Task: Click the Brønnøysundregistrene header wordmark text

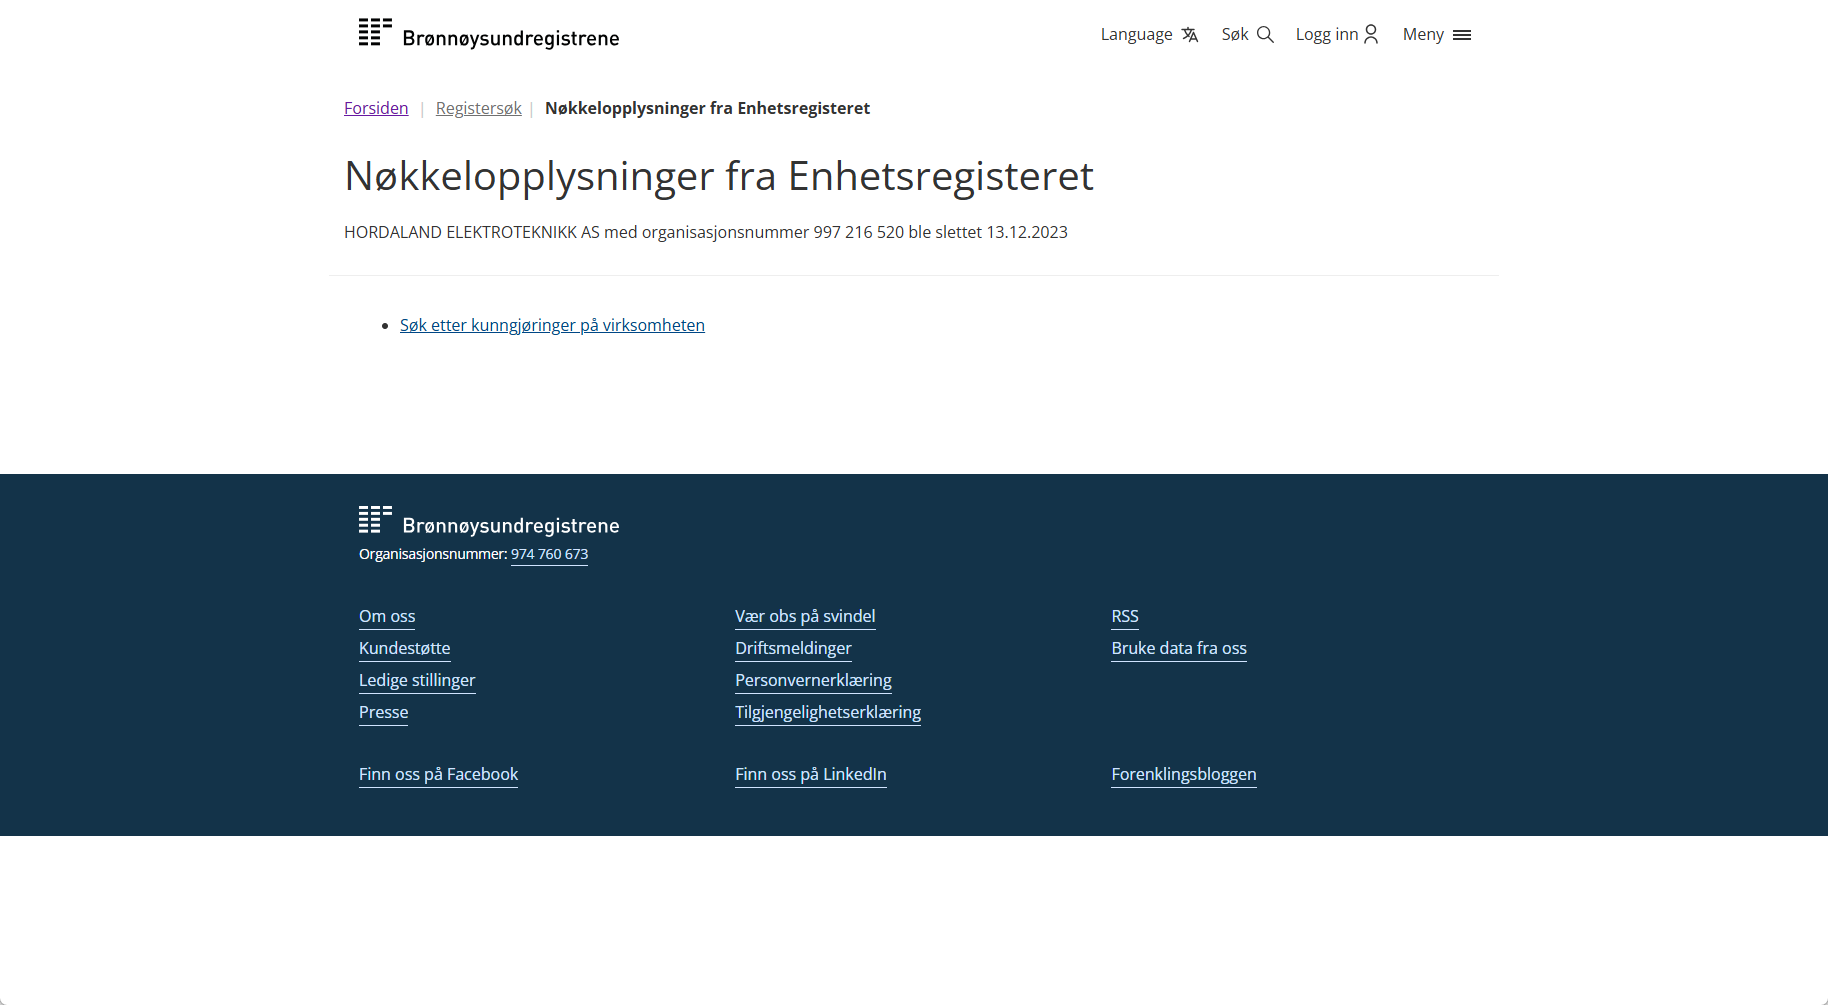Action: pyautogui.click(x=511, y=39)
